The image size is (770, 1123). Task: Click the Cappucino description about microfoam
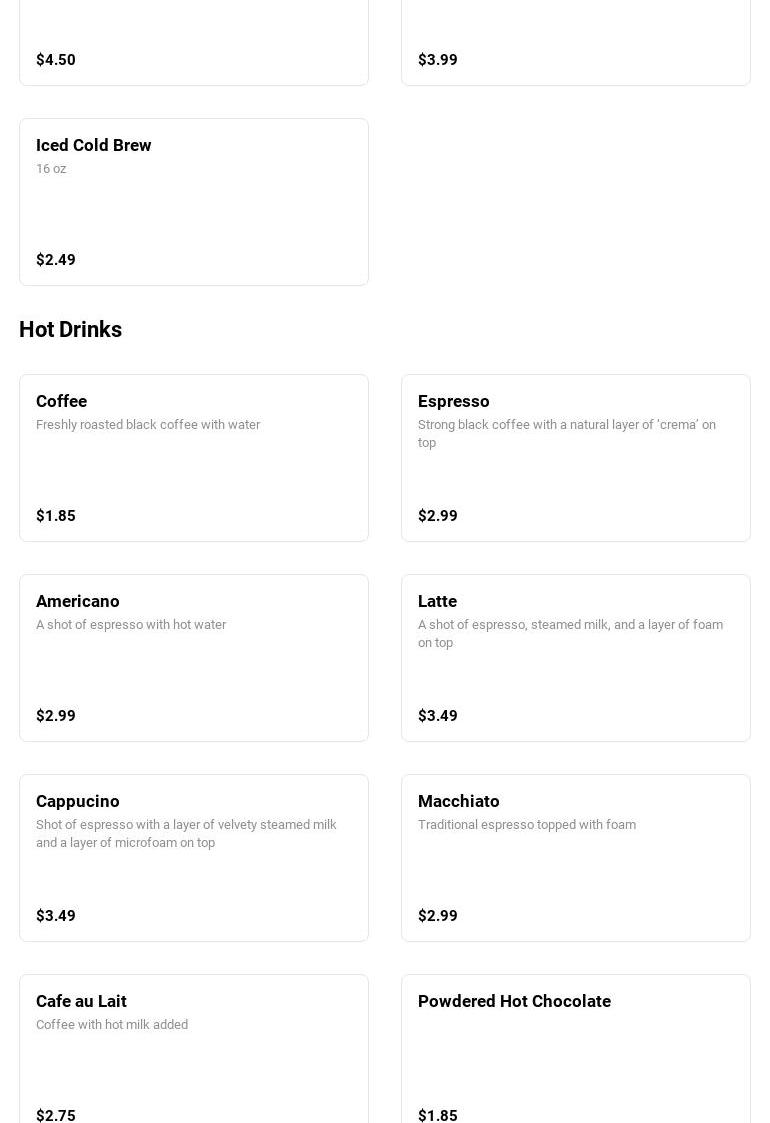(186, 833)
